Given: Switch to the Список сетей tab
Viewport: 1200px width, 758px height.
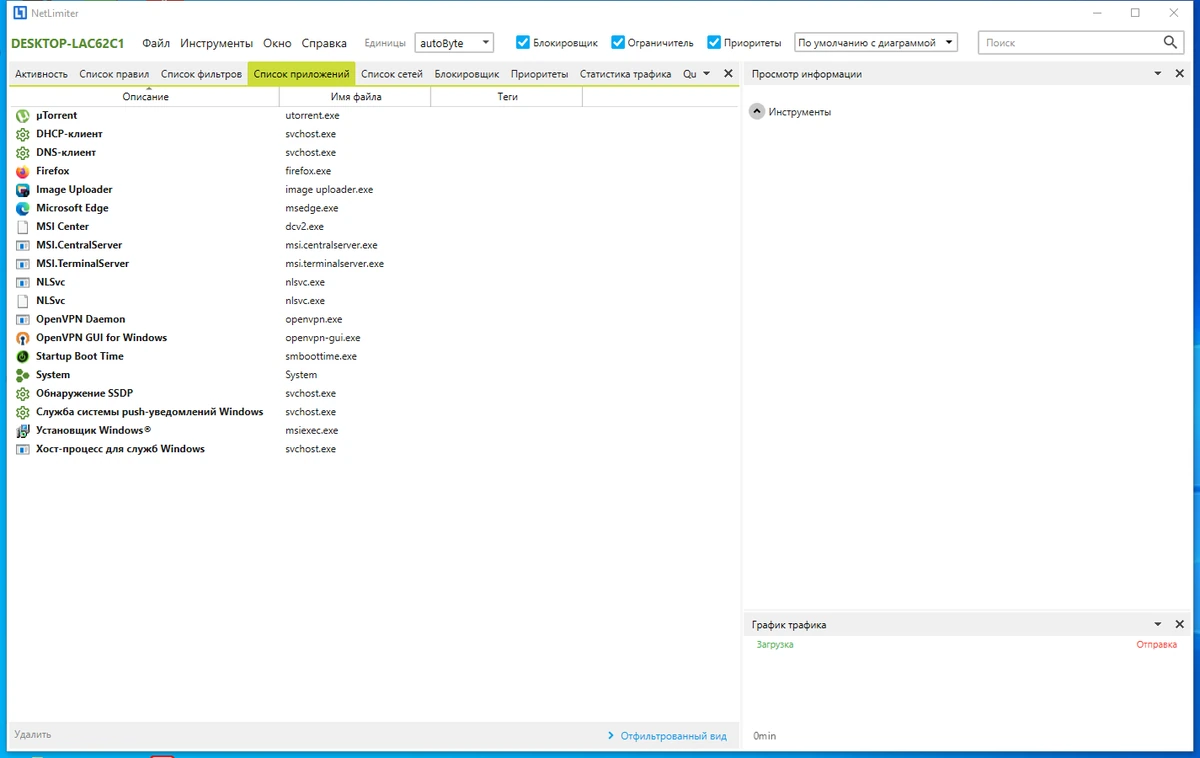Looking at the screenshot, I should pyautogui.click(x=392, y=74).
